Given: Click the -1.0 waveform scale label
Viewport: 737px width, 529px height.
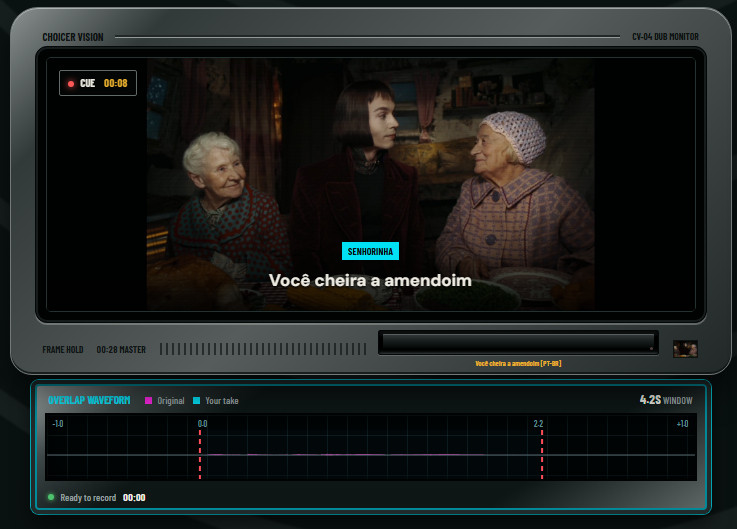Looking at the screenshot, I should coord(58,424).
